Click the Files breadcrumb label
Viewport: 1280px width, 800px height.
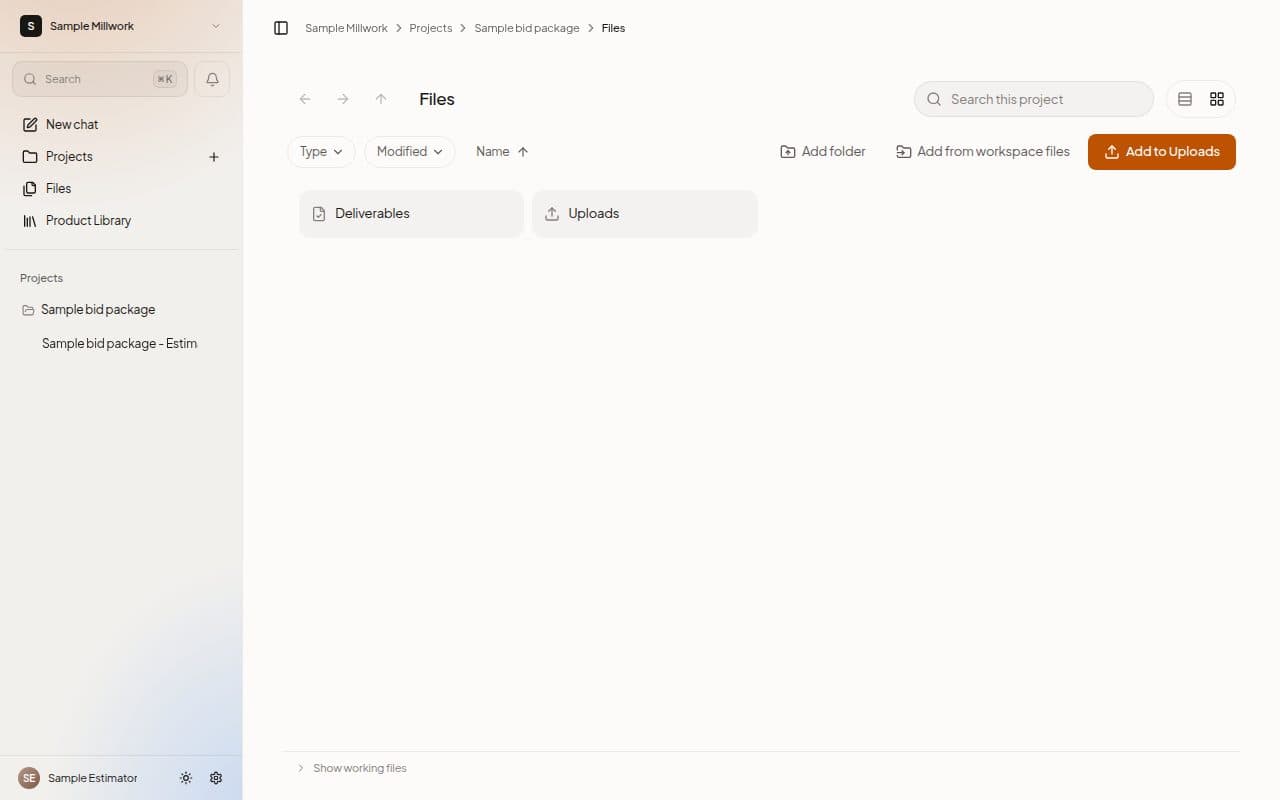(613, 28)
